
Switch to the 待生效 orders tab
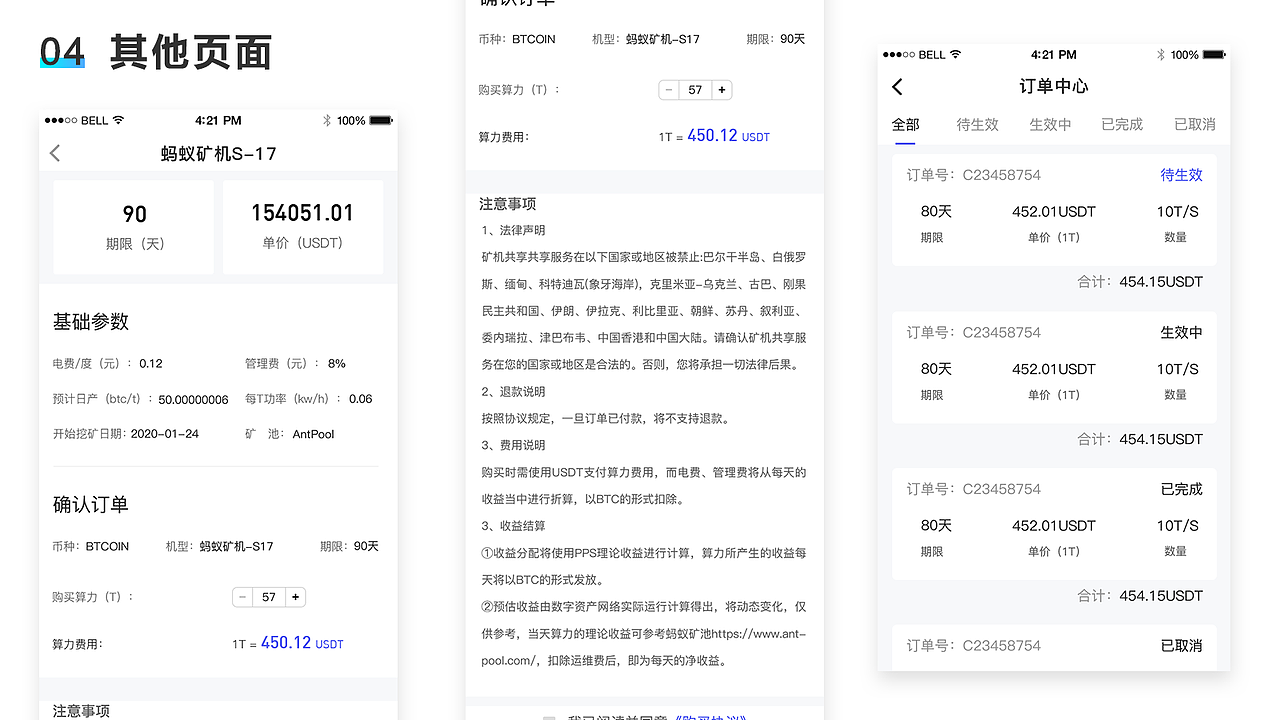click(x=977, y=124)
